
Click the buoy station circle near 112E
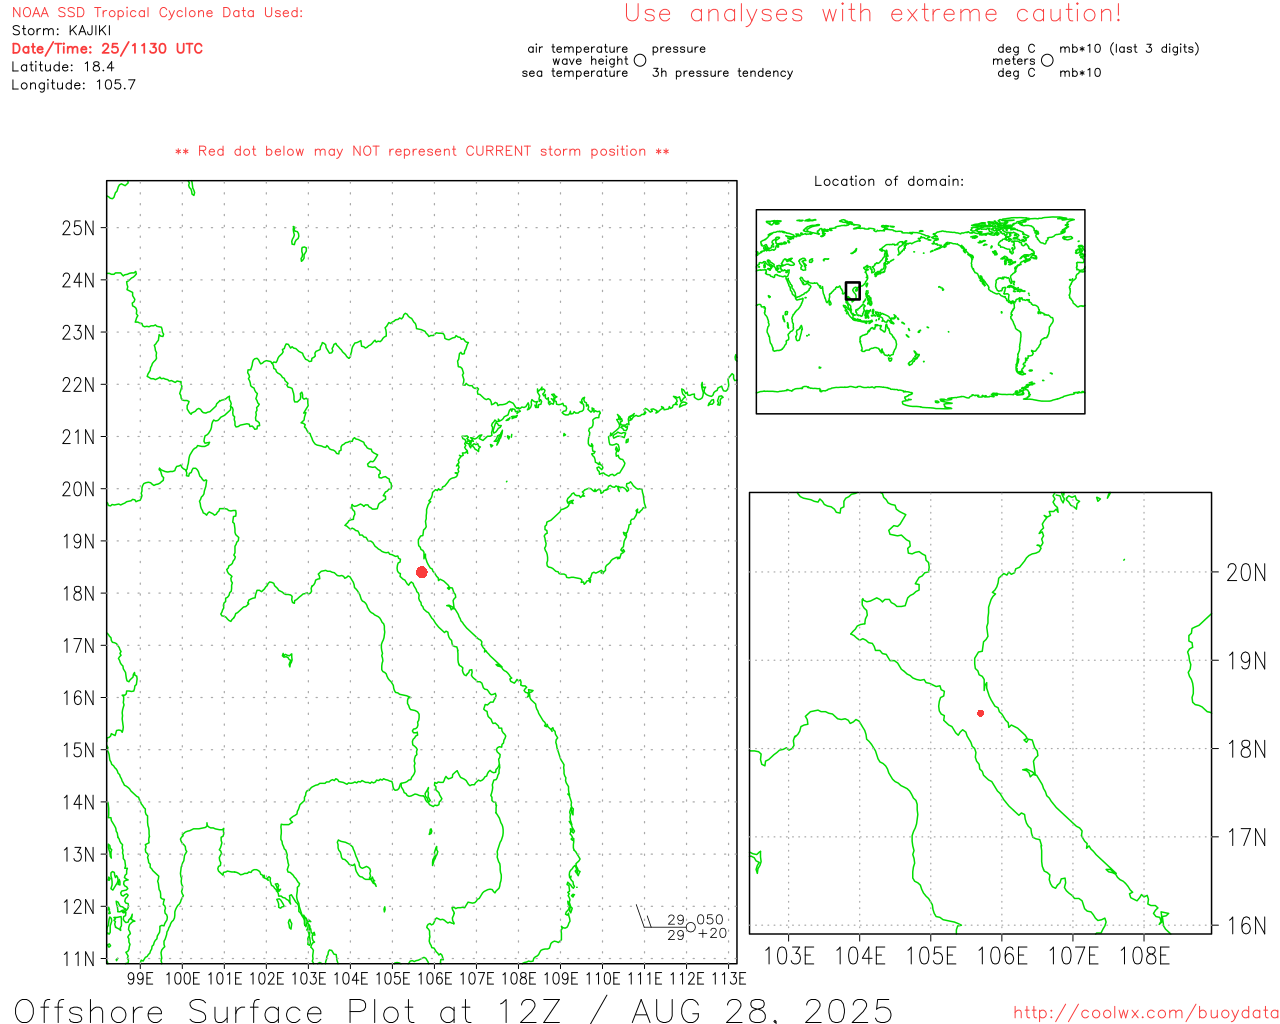[x=690, y=927]
